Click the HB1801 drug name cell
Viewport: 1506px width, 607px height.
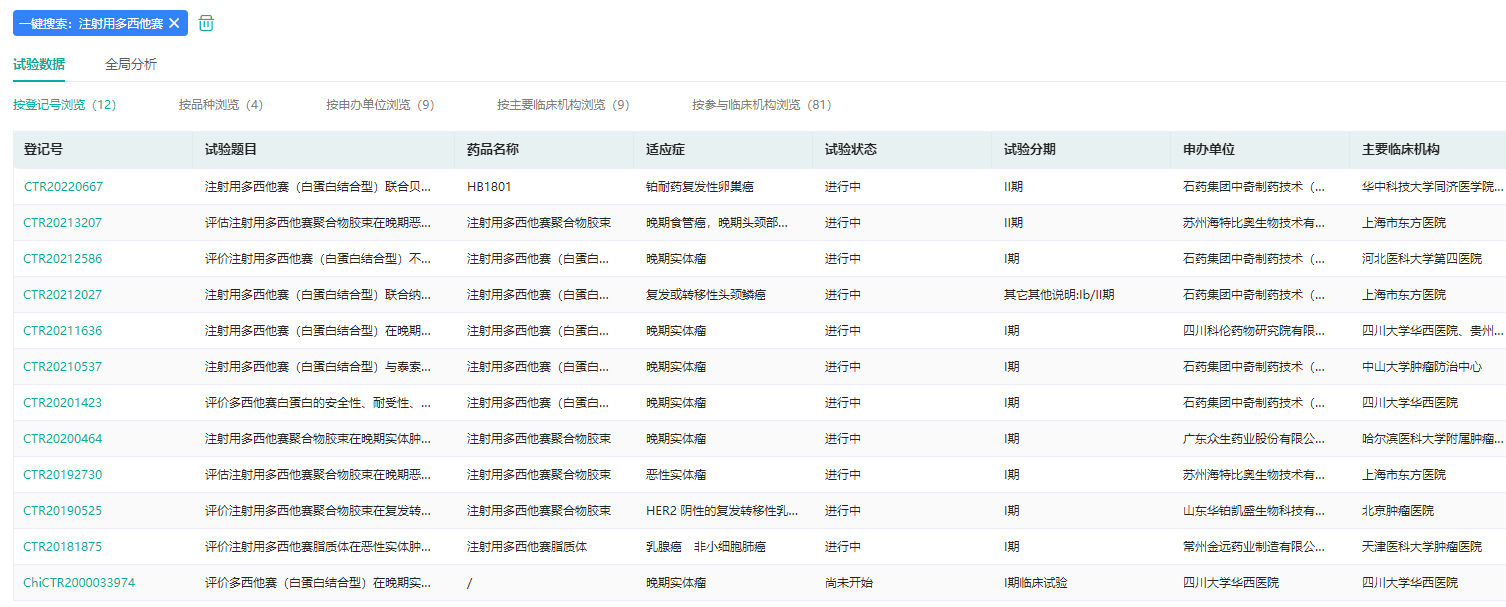[489, 187]
